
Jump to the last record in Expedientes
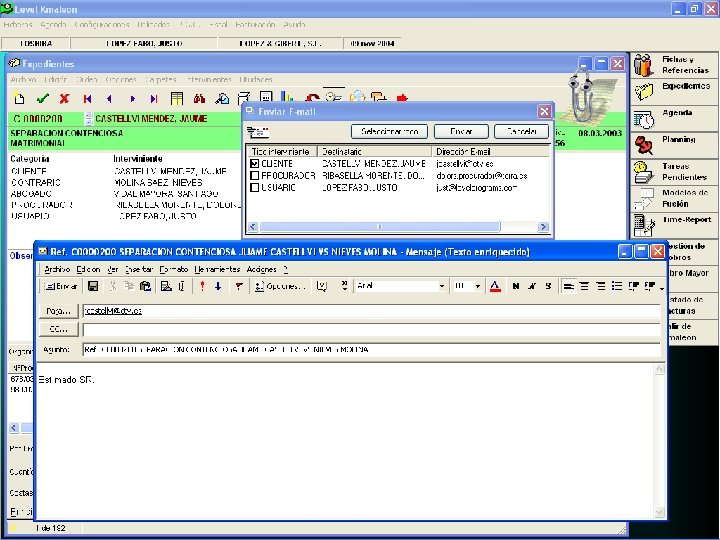[x=154, y=98]
